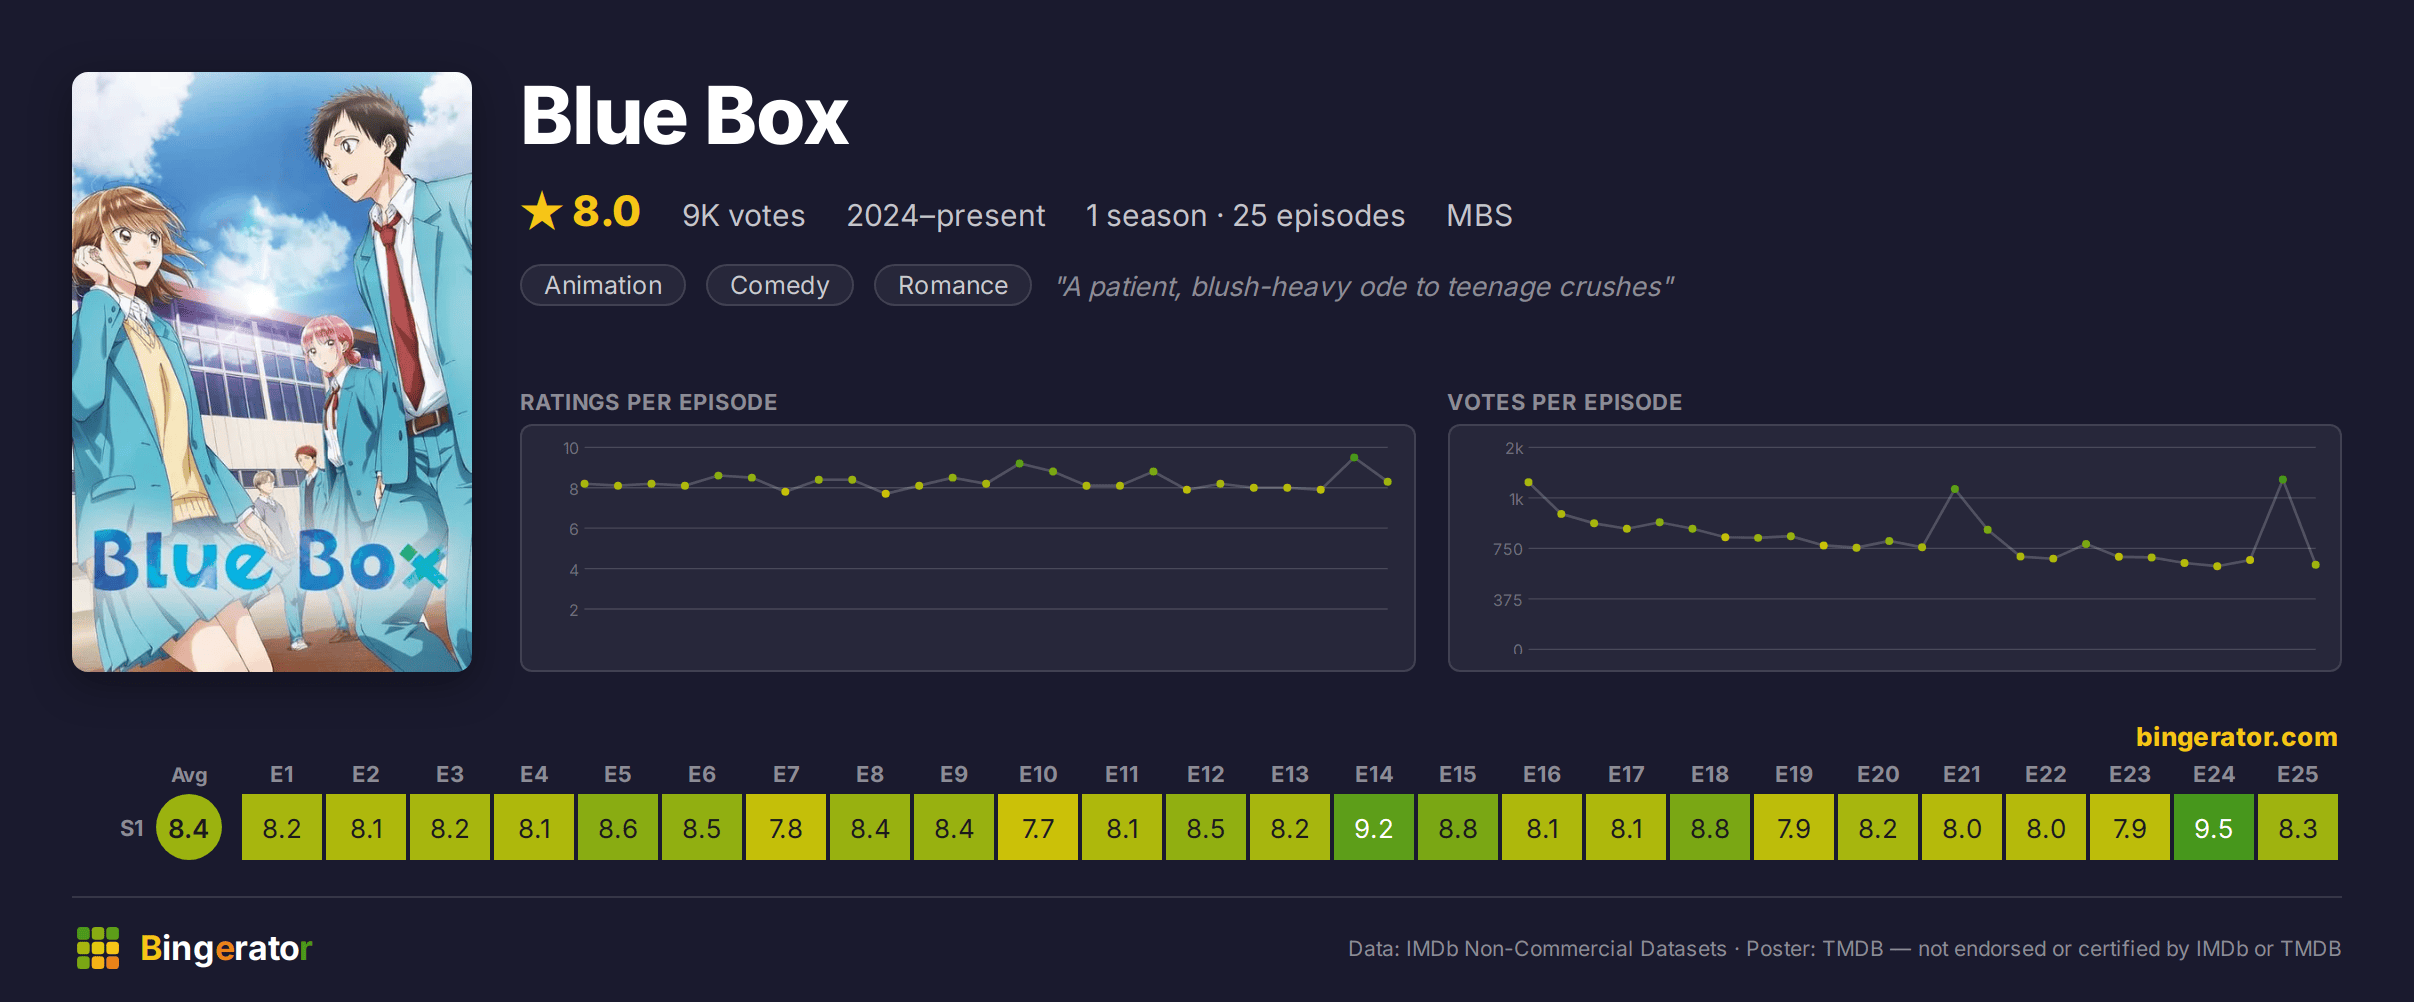
Task: Select the Comedy genre tag
Action: pyautogui.click(x=780, y=285)
